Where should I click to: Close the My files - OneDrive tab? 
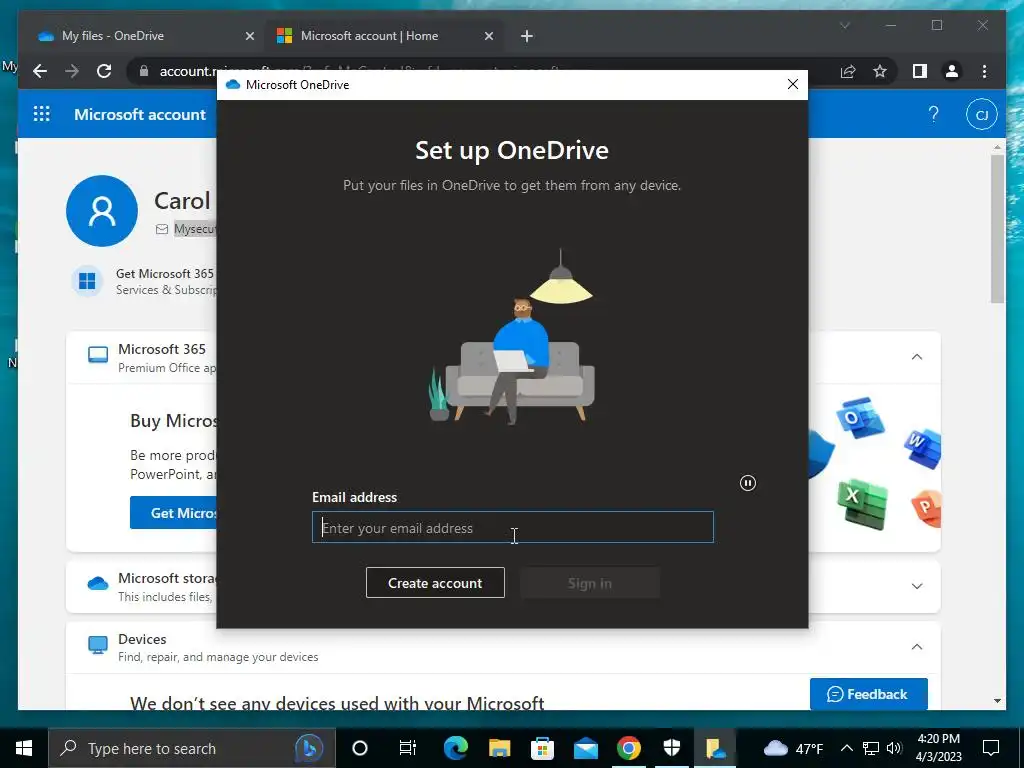[249, 36]
